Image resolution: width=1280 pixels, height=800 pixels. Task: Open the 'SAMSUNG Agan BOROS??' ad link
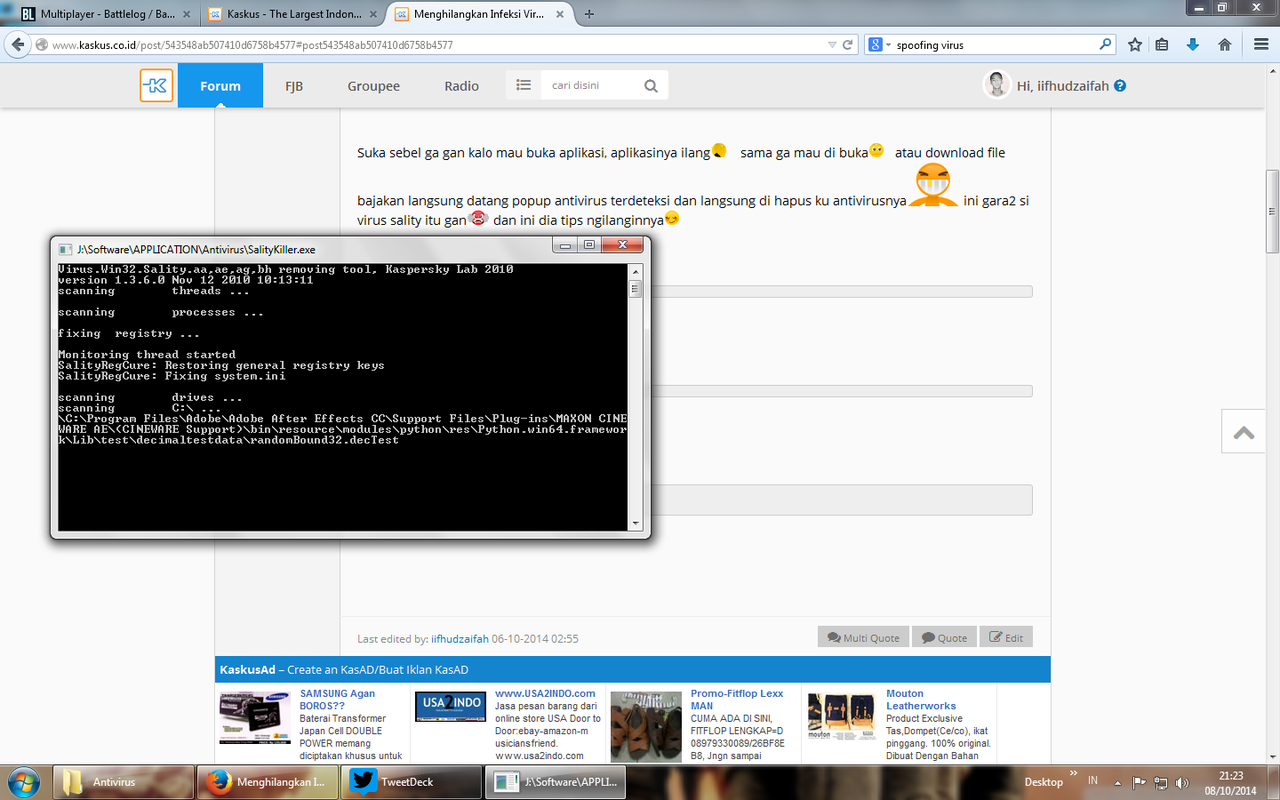click(337, 699)
